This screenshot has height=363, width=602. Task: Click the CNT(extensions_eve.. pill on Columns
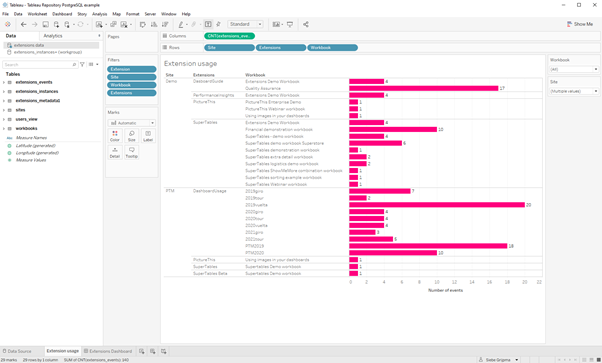(x=229, y=36)
